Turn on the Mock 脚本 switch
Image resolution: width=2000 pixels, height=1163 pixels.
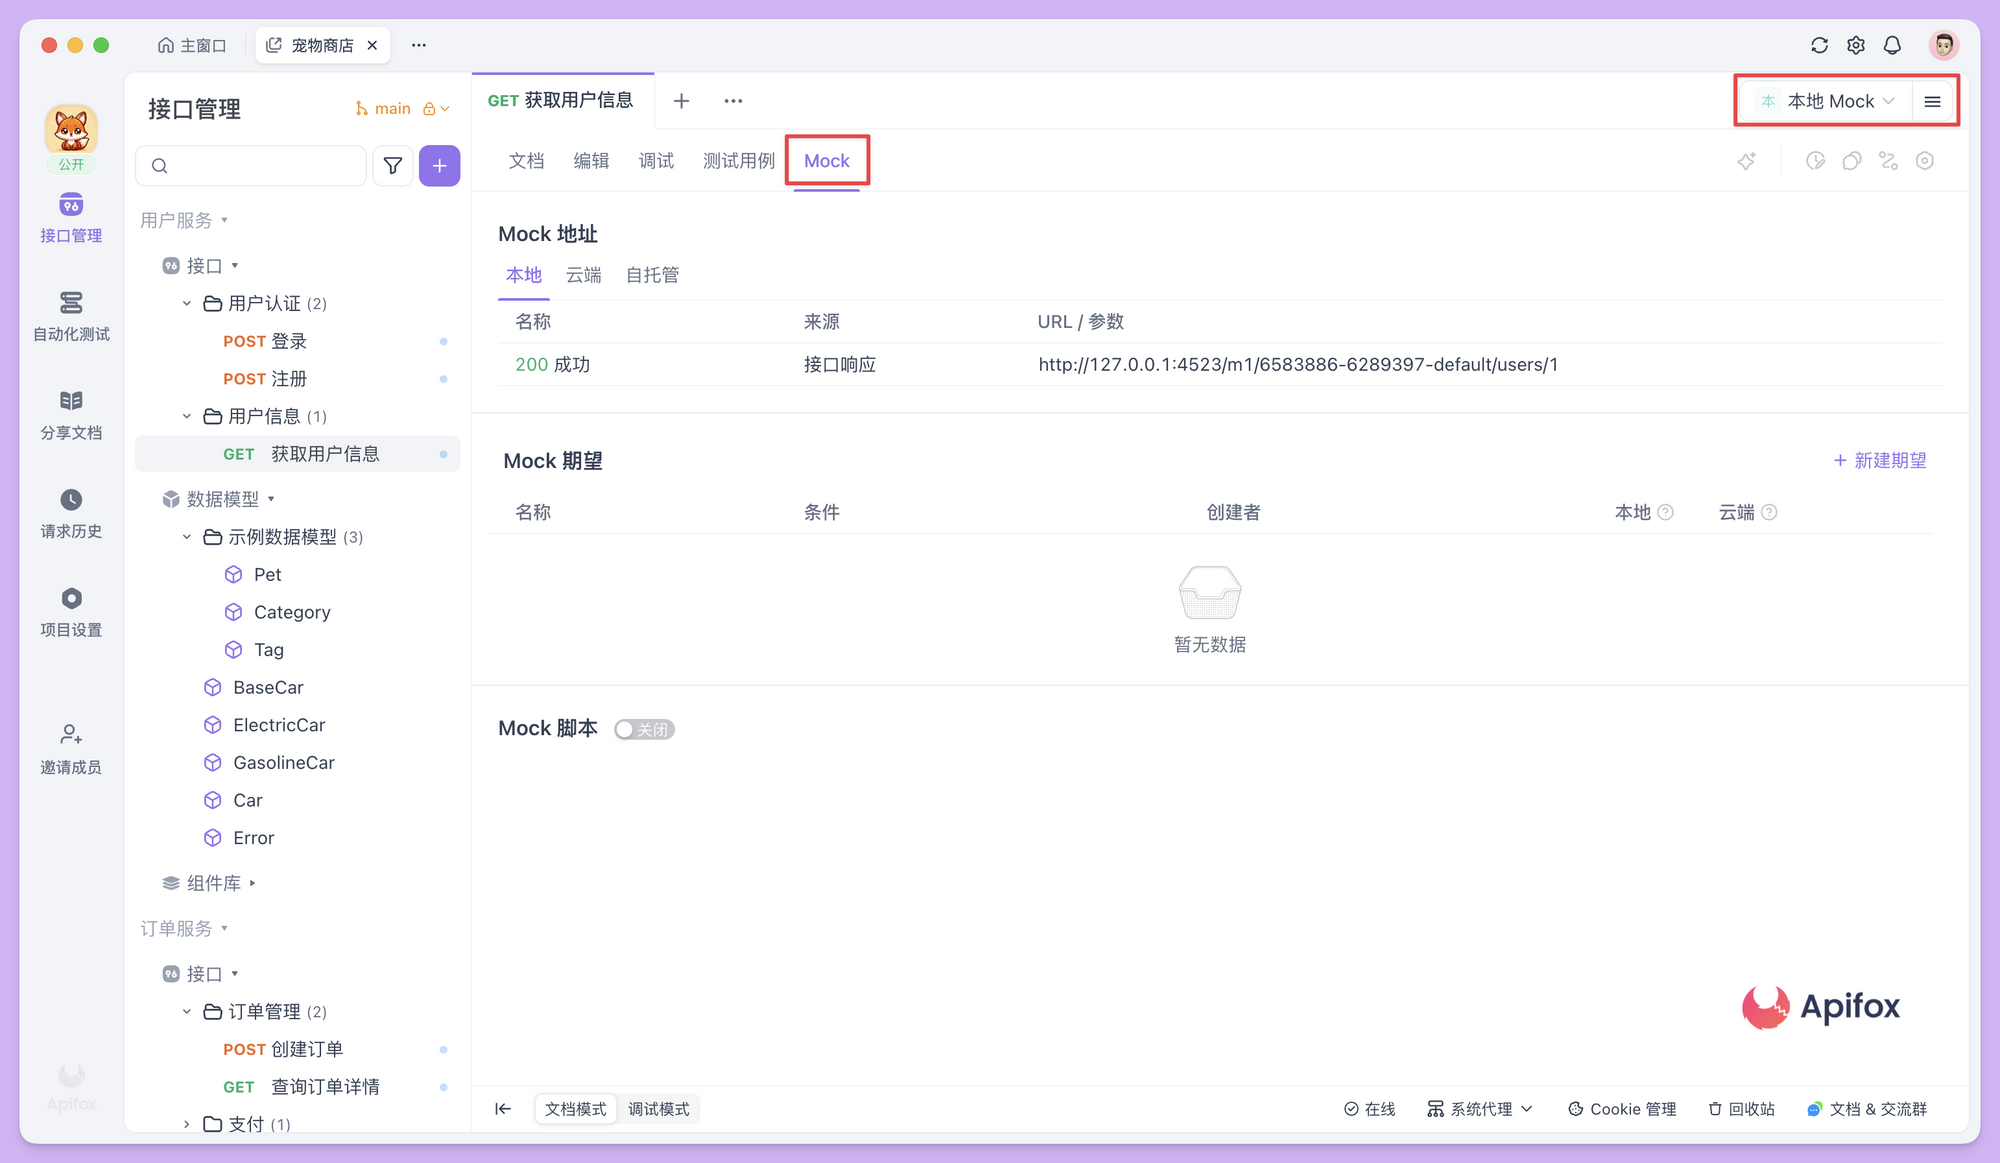pos(644,729)
